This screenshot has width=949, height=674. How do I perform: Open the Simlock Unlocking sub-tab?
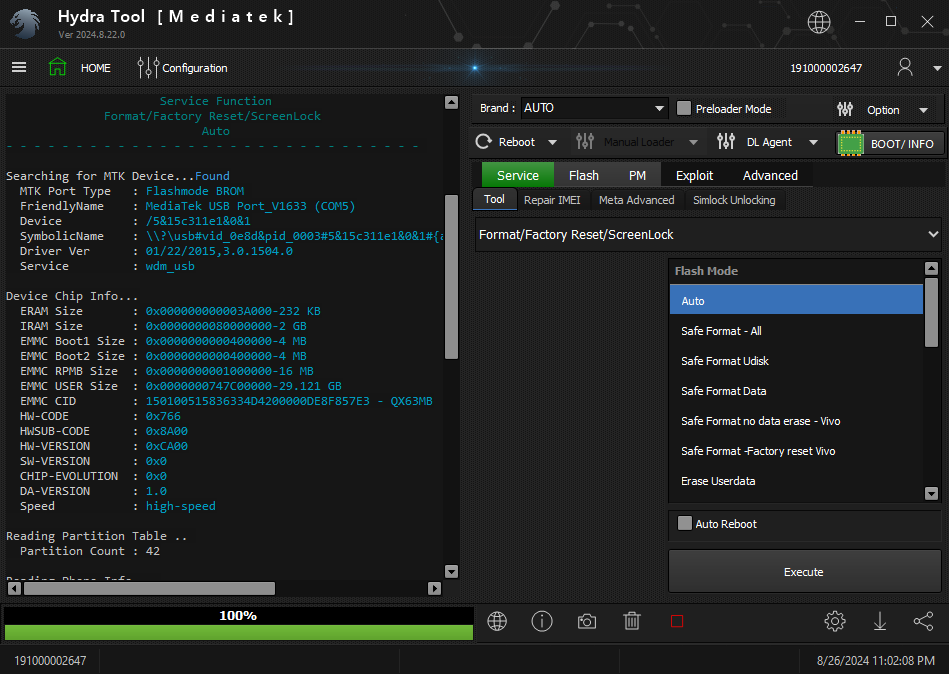[734, 200]
